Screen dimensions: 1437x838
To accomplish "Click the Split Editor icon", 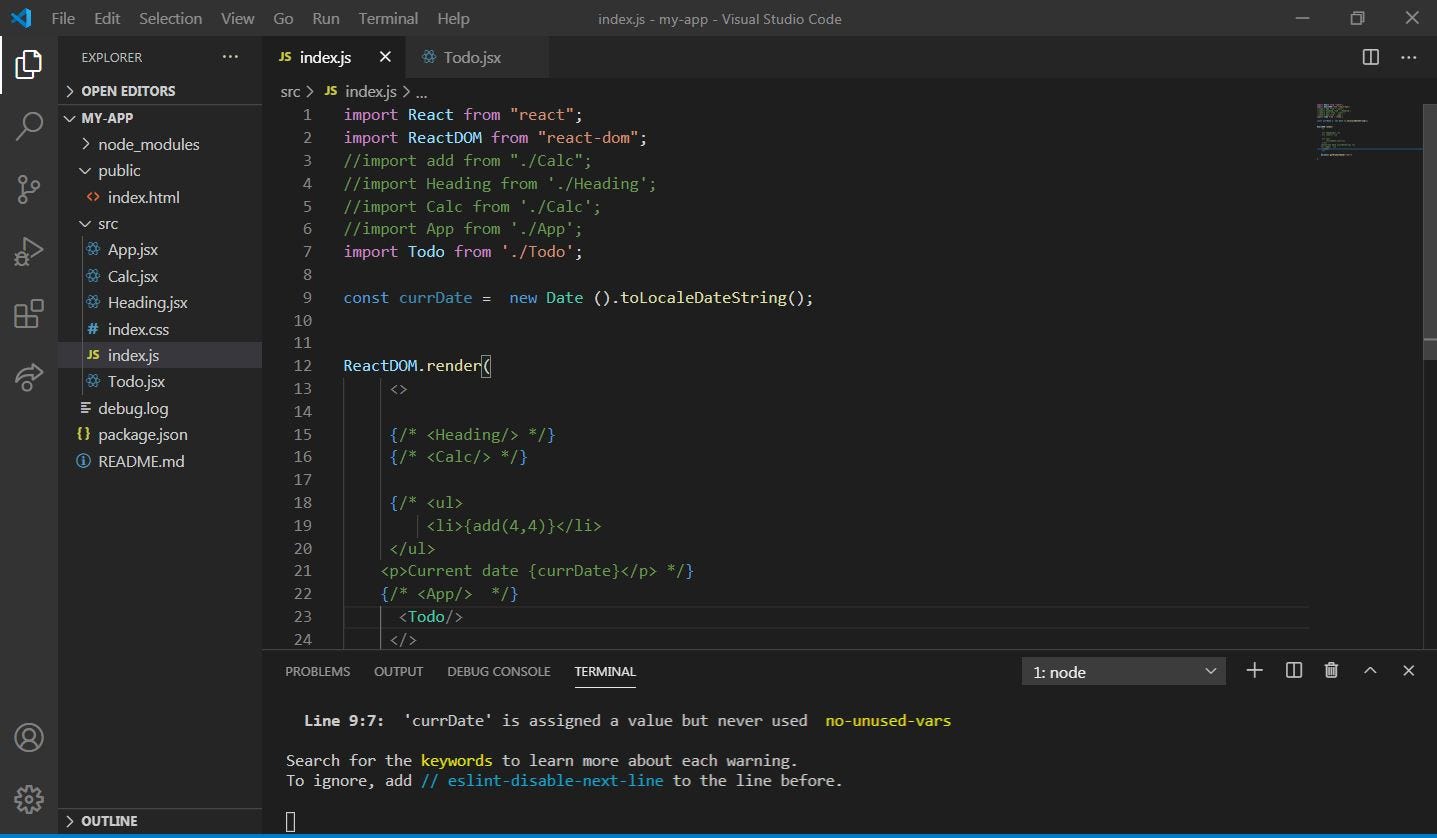I will pyautogui.click(x=1369, y=57).
